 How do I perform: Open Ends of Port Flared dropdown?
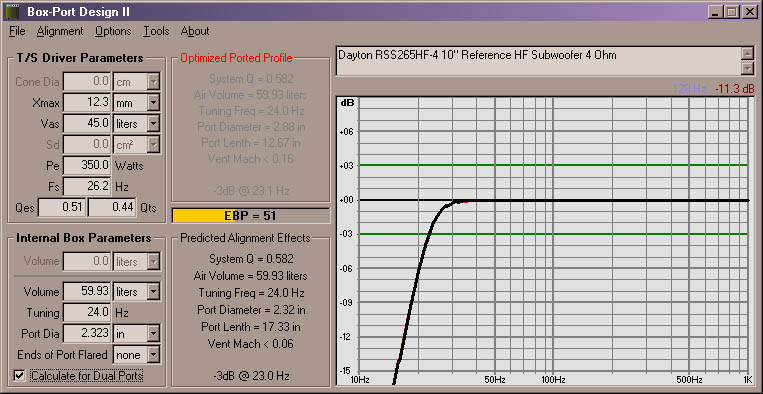point(153,355)
